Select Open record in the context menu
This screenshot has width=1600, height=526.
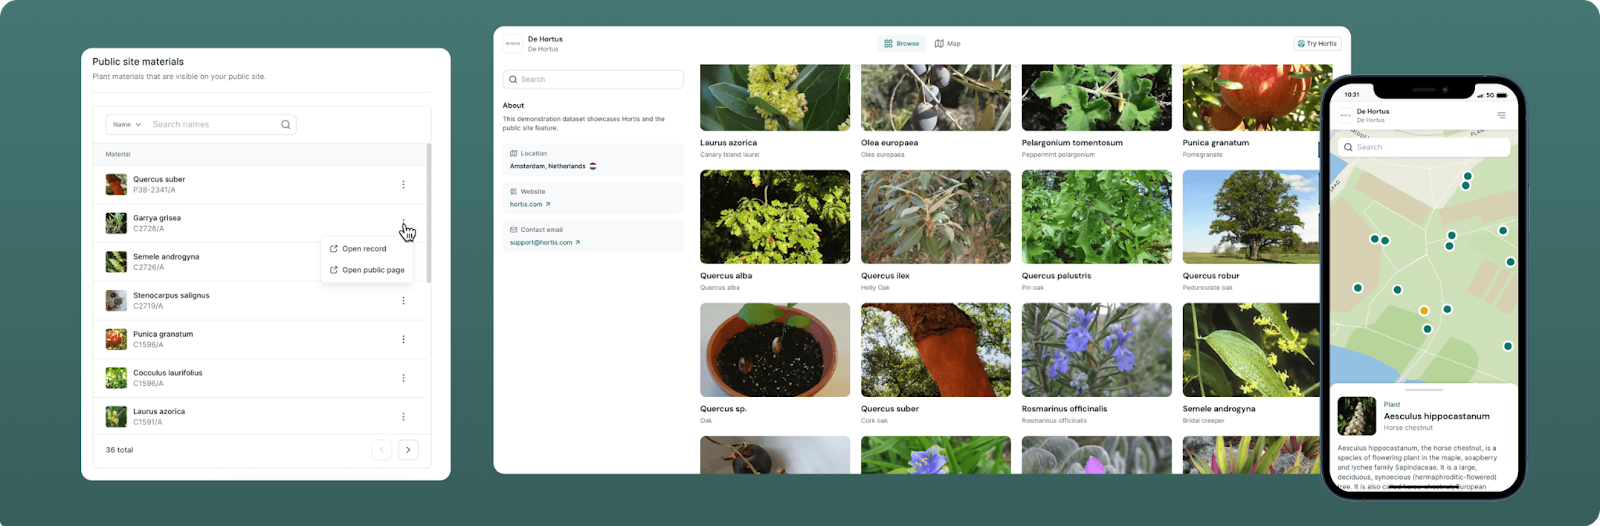(358, 249)
